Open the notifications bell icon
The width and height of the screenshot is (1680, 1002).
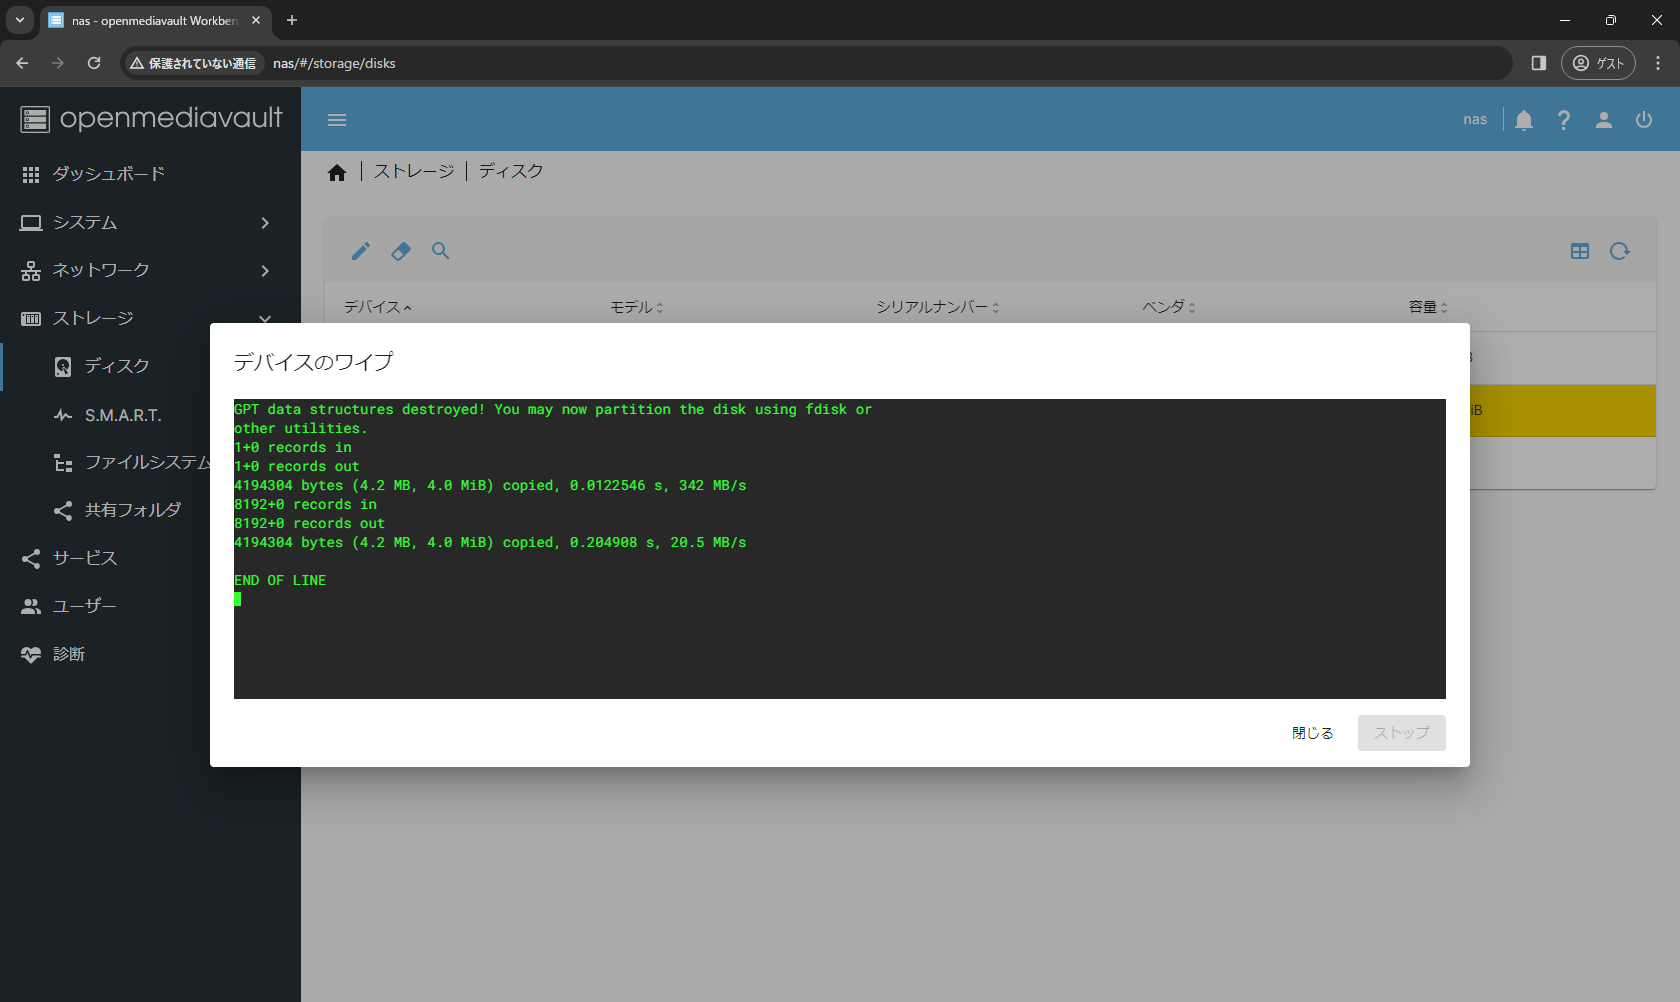pos(1523,120)
